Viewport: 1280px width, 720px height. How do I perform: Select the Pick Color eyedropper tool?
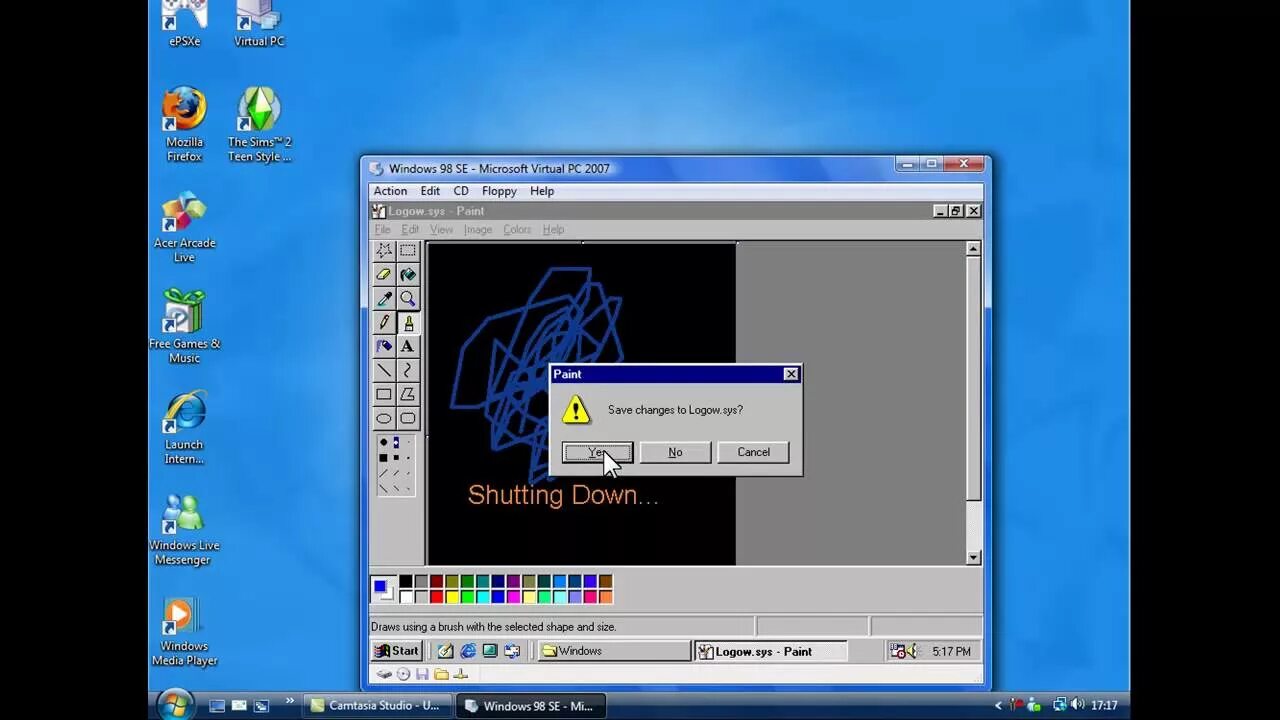click(x=384, y=298)
